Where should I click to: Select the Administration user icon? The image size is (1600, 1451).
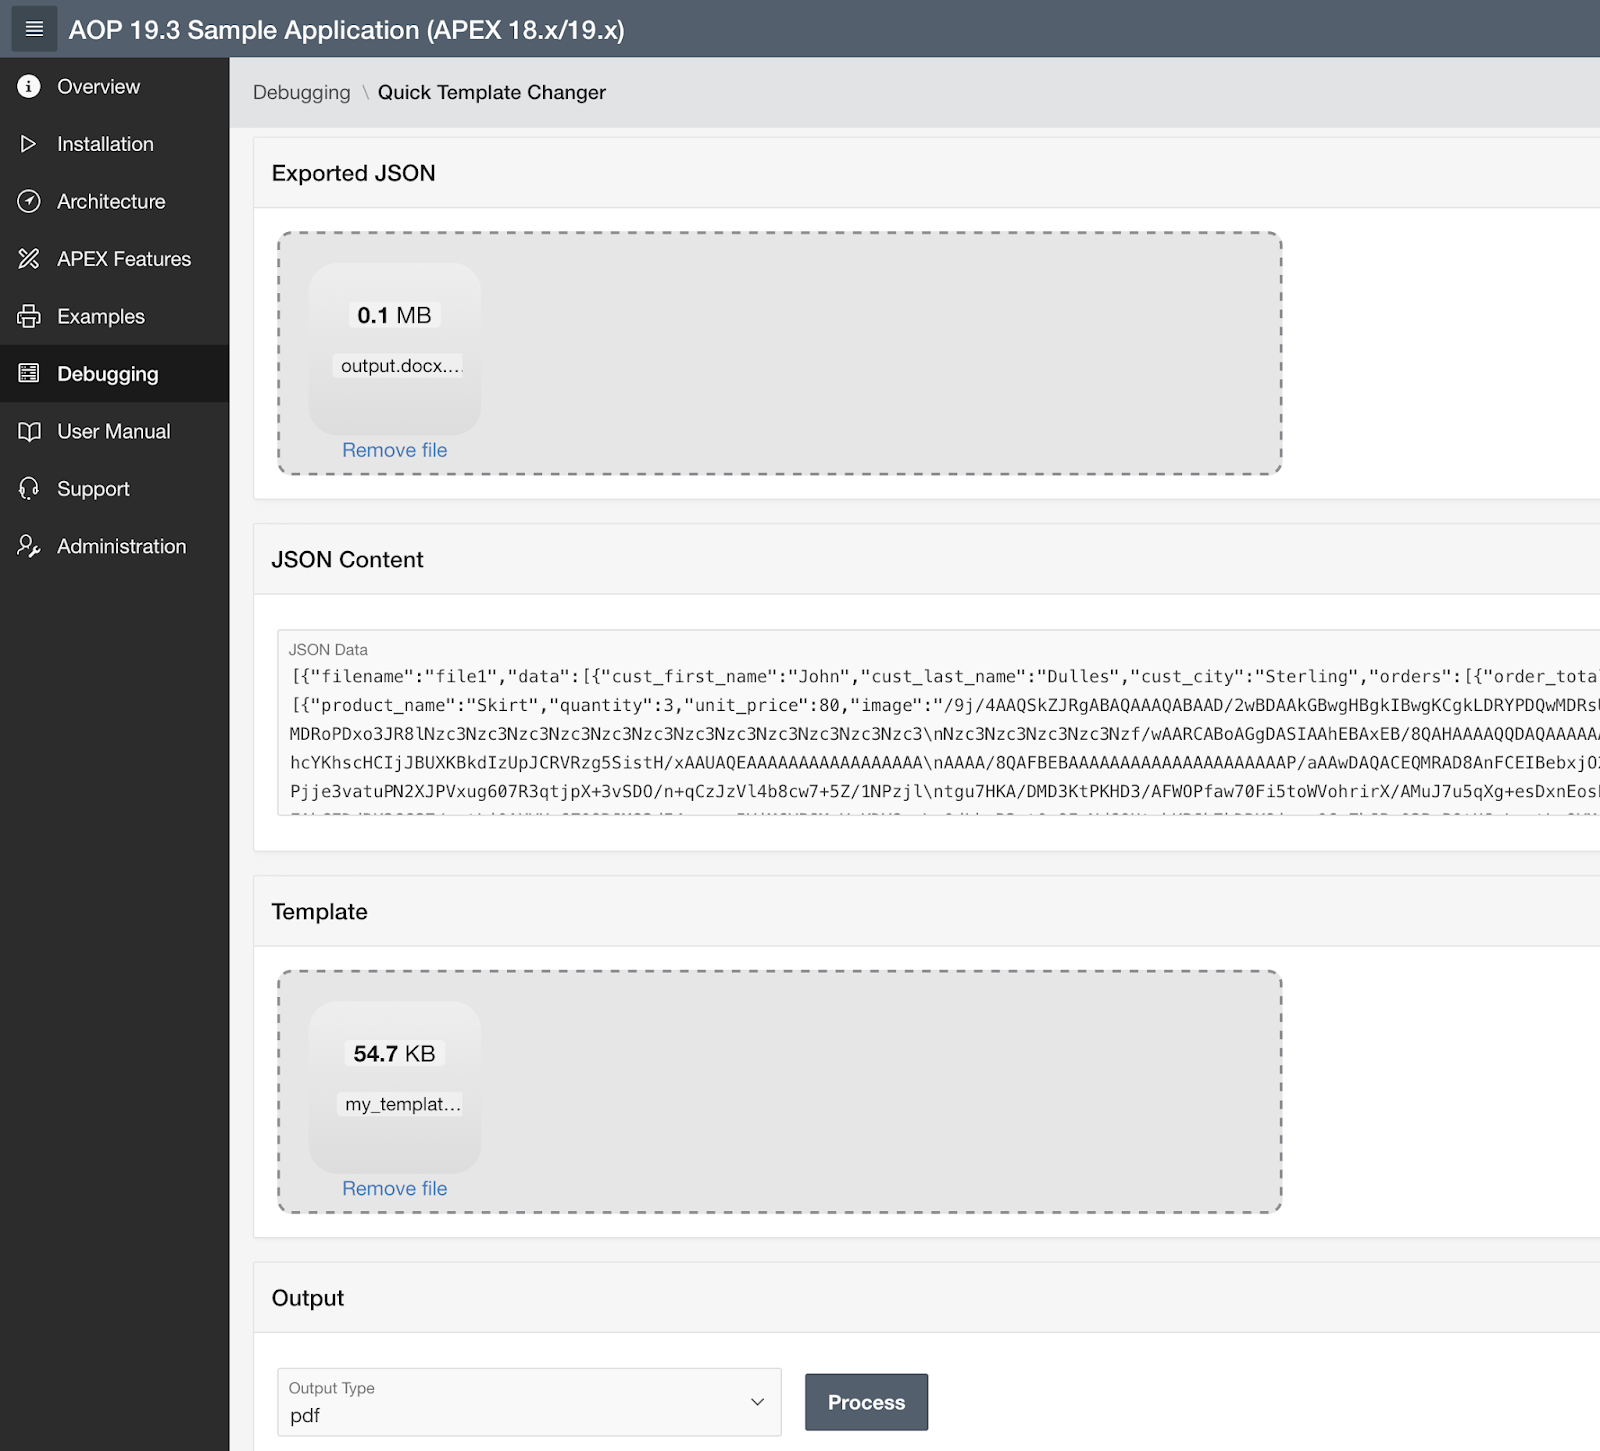tap(29, 546)
